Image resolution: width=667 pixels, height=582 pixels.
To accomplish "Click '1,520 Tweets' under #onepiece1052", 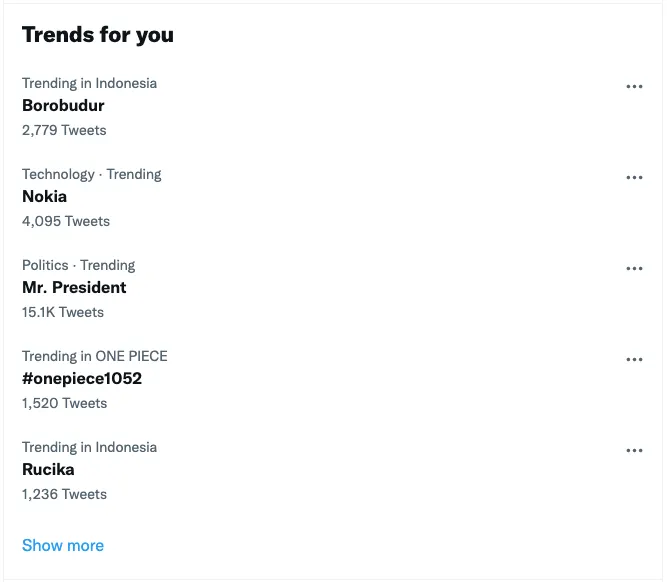I will (64, 403).
